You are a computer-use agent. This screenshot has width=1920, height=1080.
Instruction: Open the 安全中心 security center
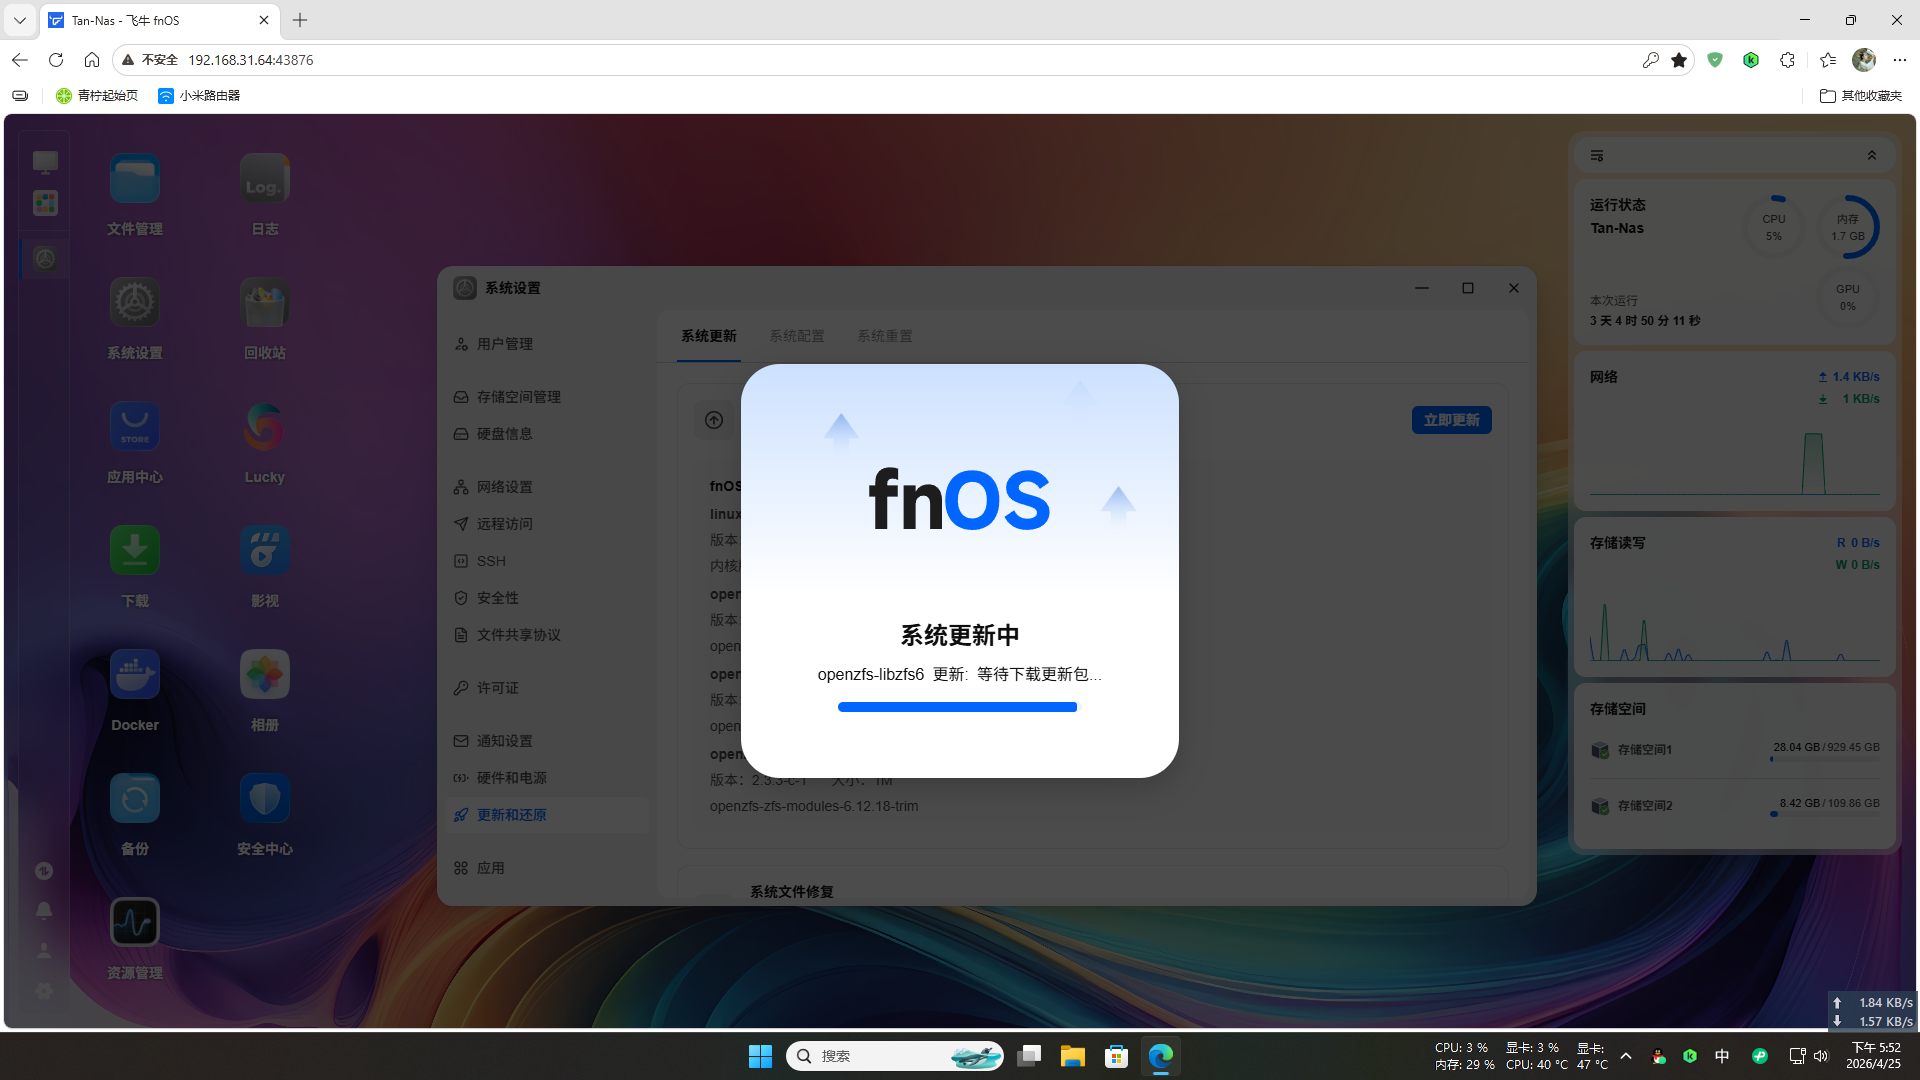pyautogui.click(x=264, y=799)
